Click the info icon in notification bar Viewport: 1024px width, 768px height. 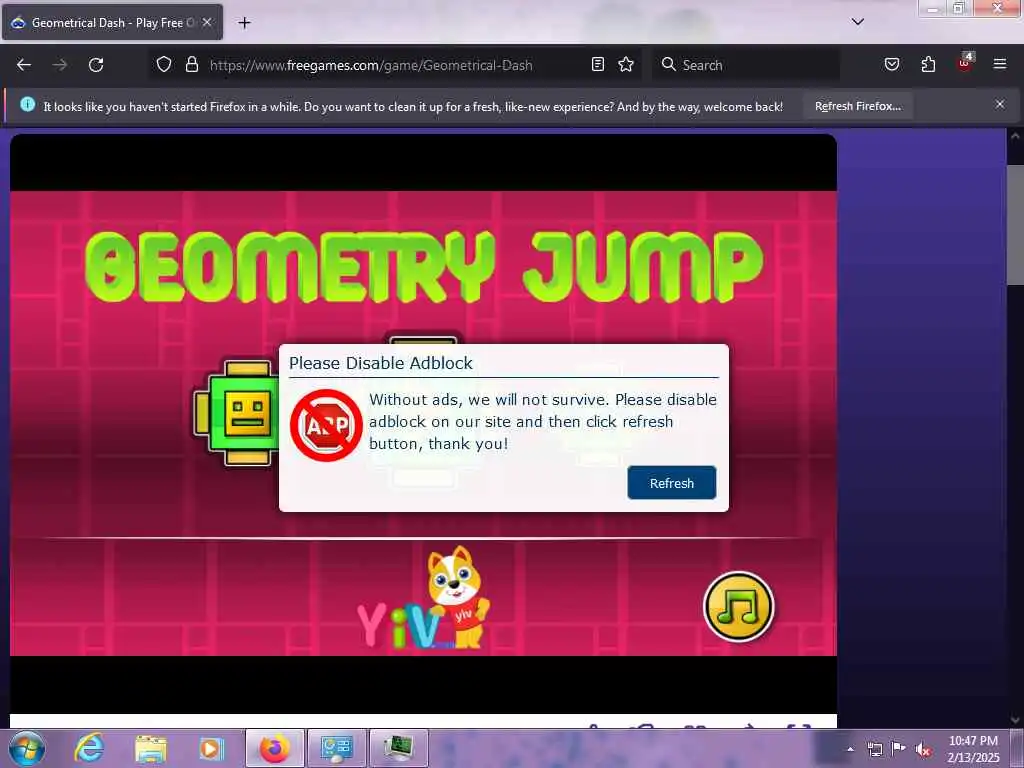coord(27,104)
